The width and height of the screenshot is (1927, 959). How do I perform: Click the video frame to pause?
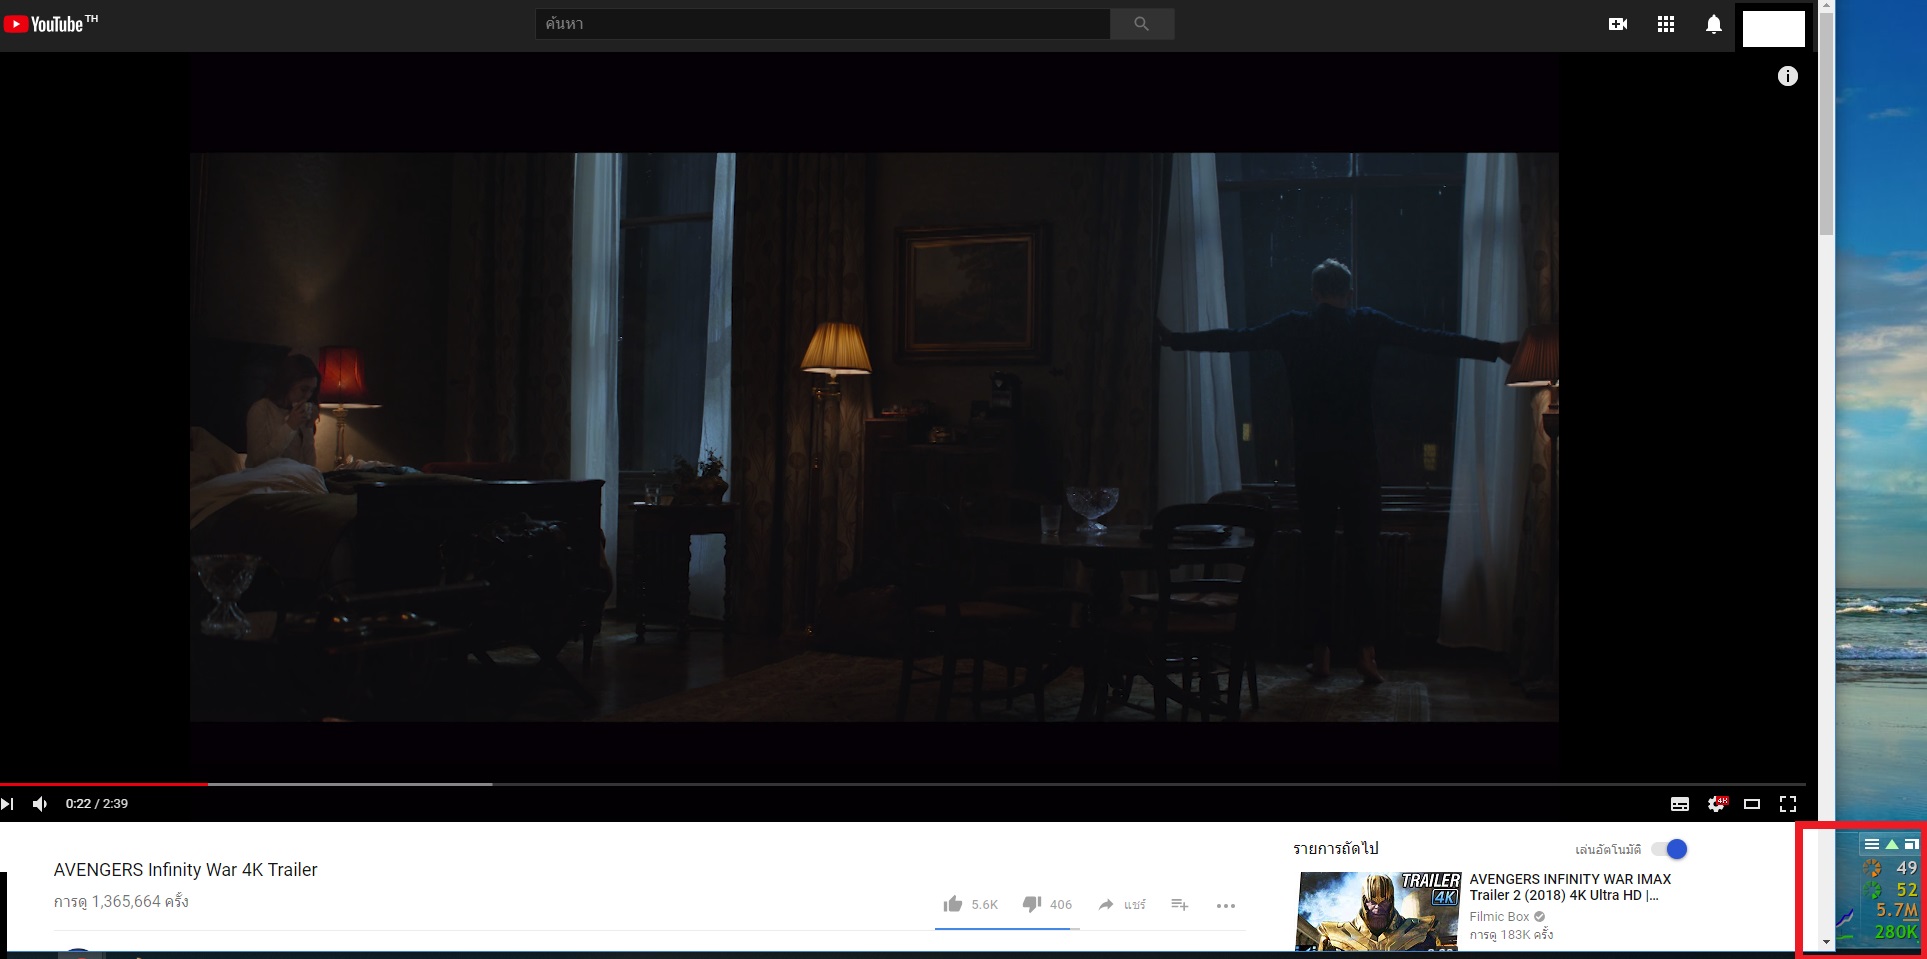[x=874, y=437]
